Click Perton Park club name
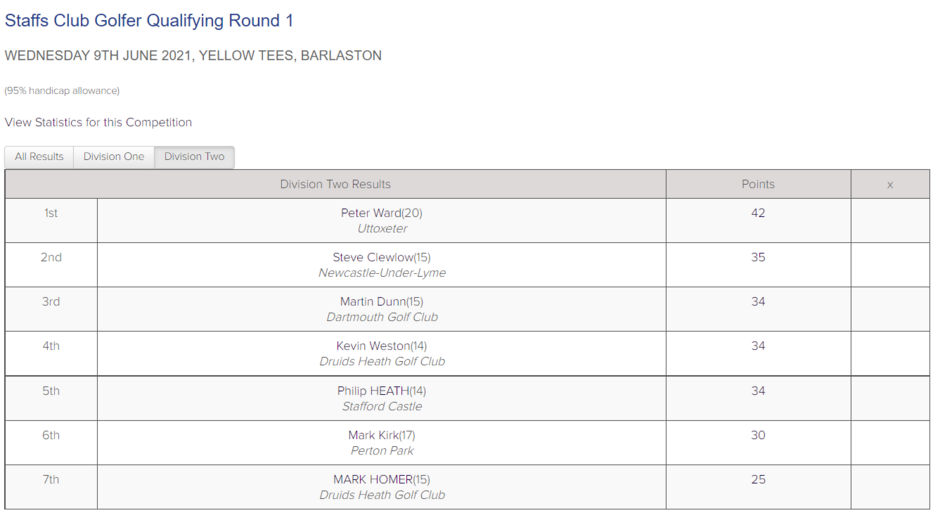The height and width of the screenshot is (513, 940). [x=382, y=451]
